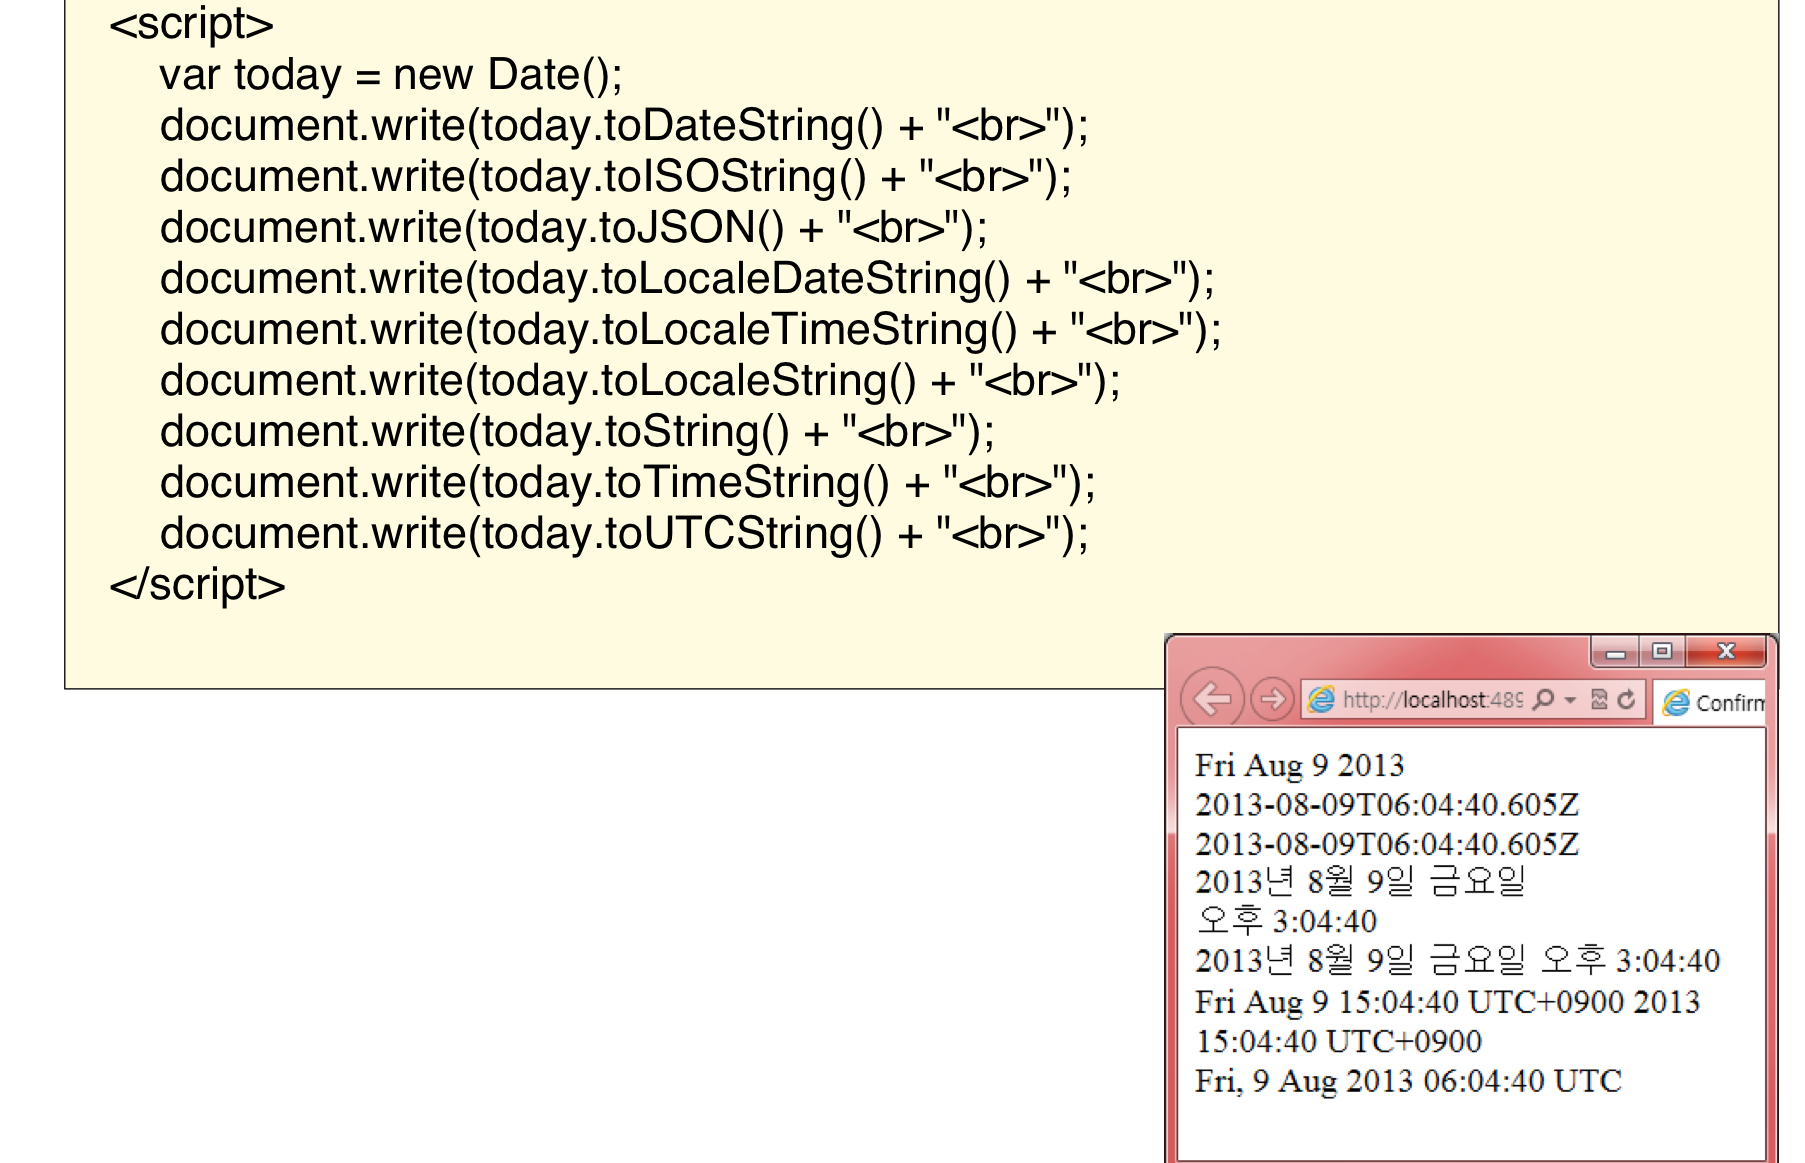Click the toTimeString() code line
Image resolution: width=1805 pixels, height=1163 pixels.
[x=627, y=483]
